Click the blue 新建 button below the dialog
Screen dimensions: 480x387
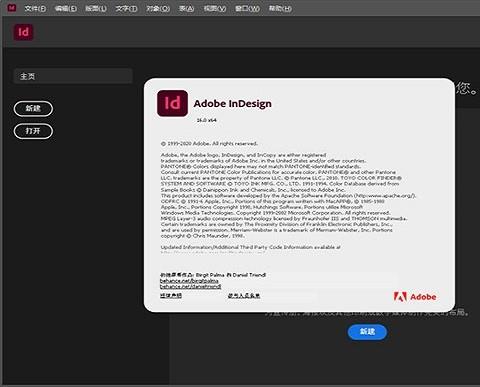[367, 332]
